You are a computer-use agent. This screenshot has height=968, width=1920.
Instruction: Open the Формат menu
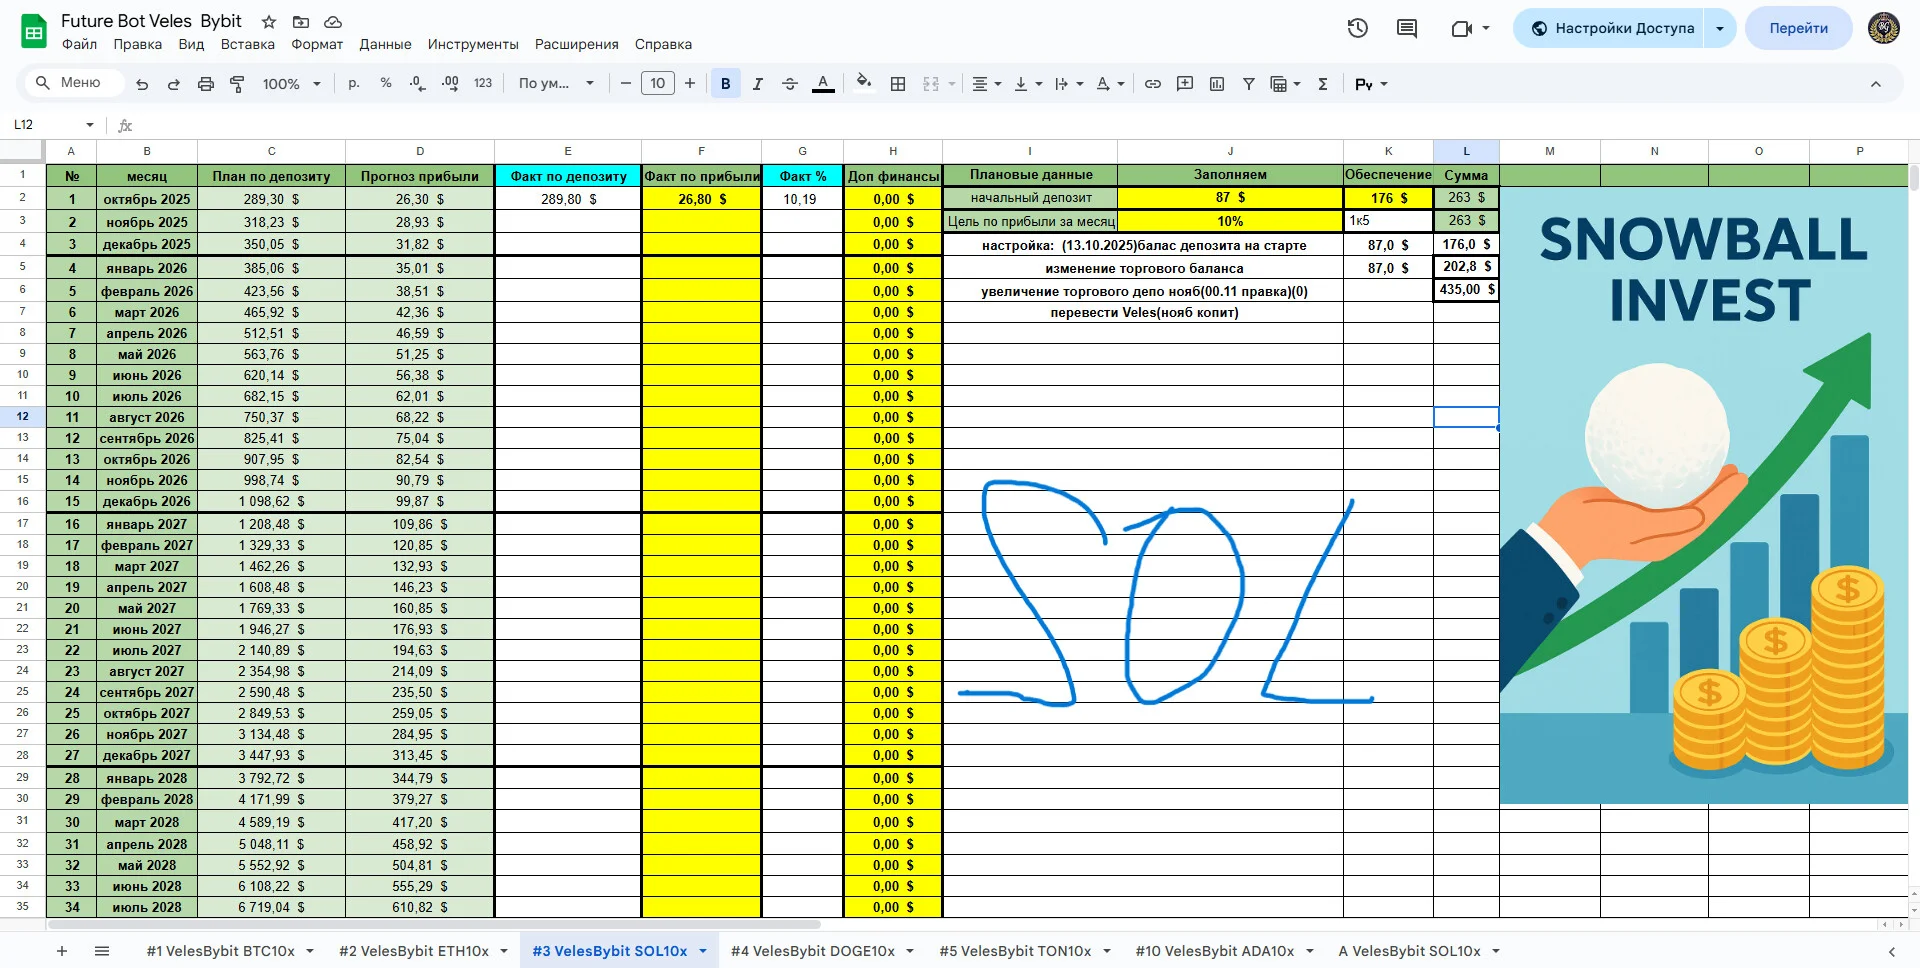pyautogui.click(x=317, y=44)
